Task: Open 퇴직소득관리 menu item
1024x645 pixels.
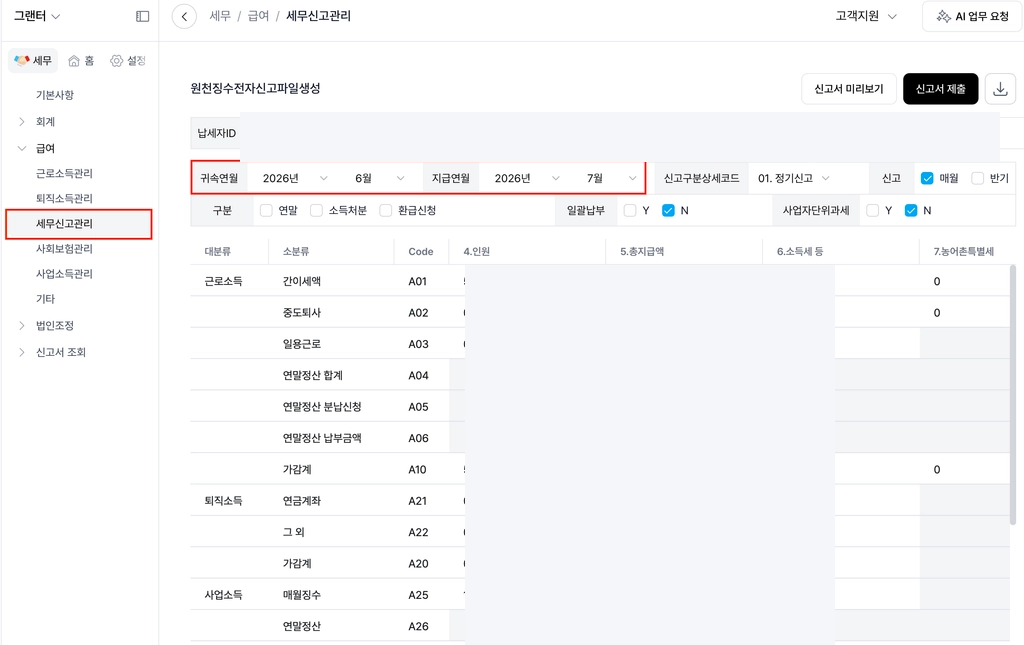Action: tap(64, 198)
